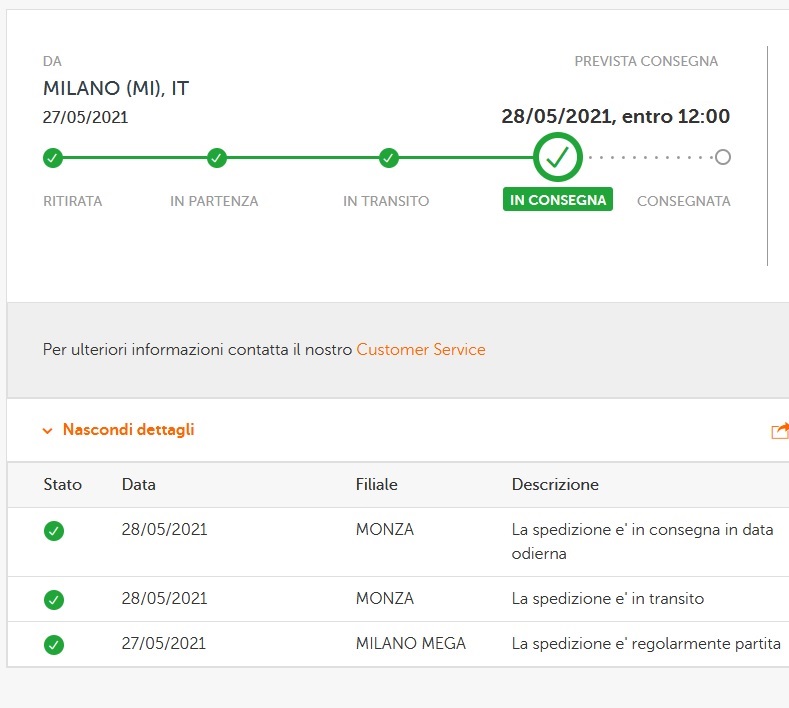Click the dotted progress segment before Consegnata
The image size is (789, 708).
click(650, 157)
